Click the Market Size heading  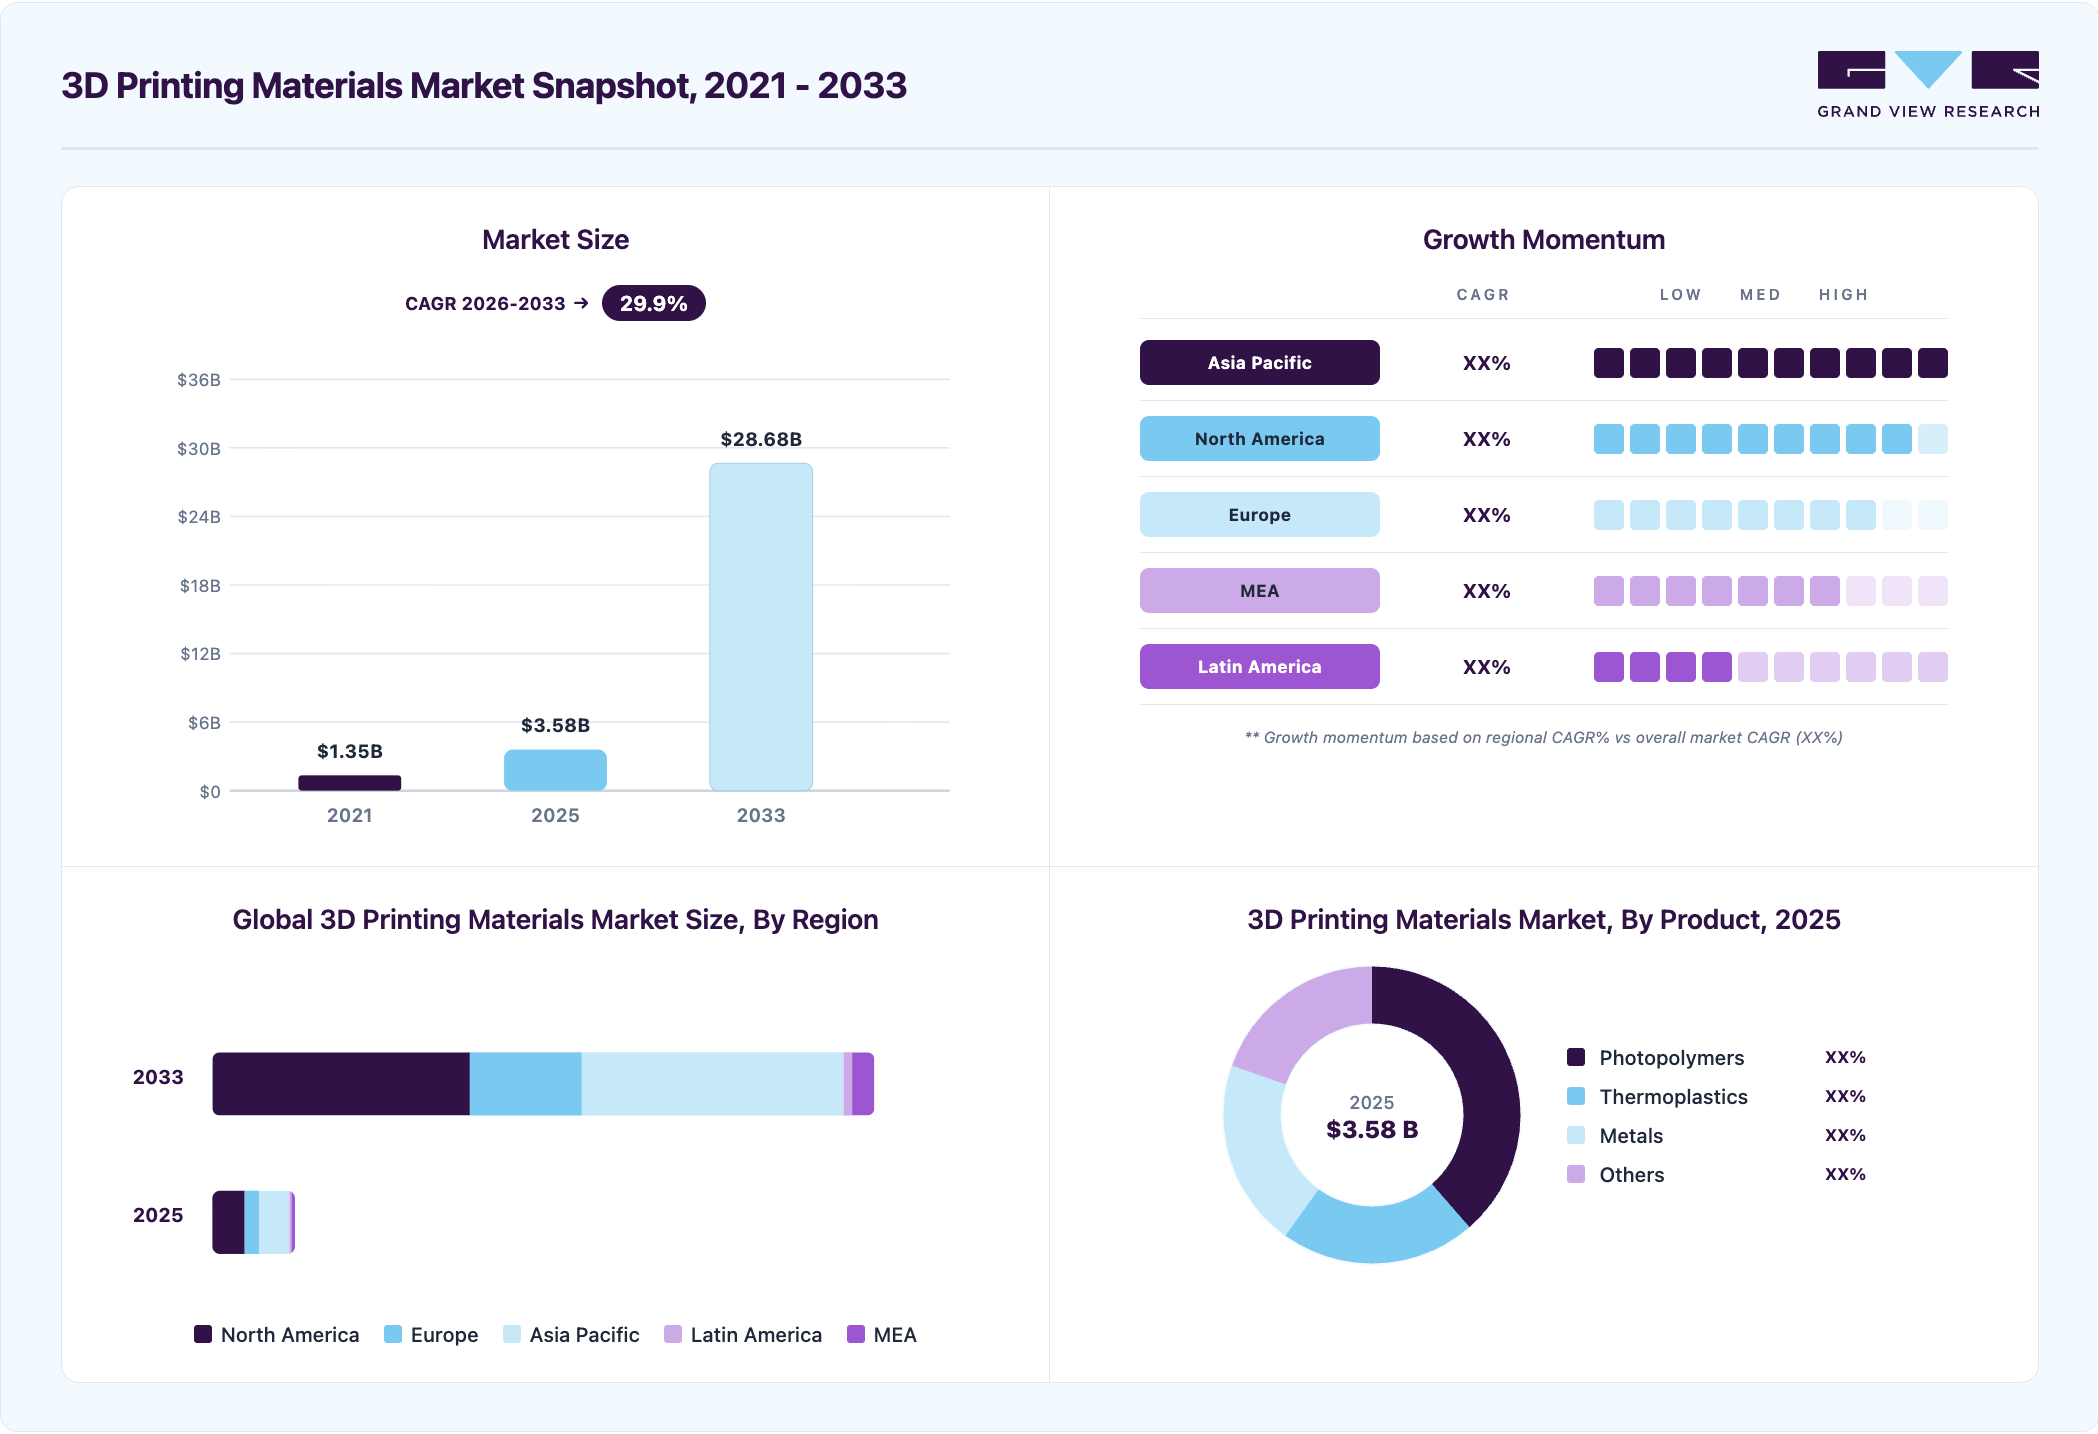pyautogui.click(x=555, y=240)
